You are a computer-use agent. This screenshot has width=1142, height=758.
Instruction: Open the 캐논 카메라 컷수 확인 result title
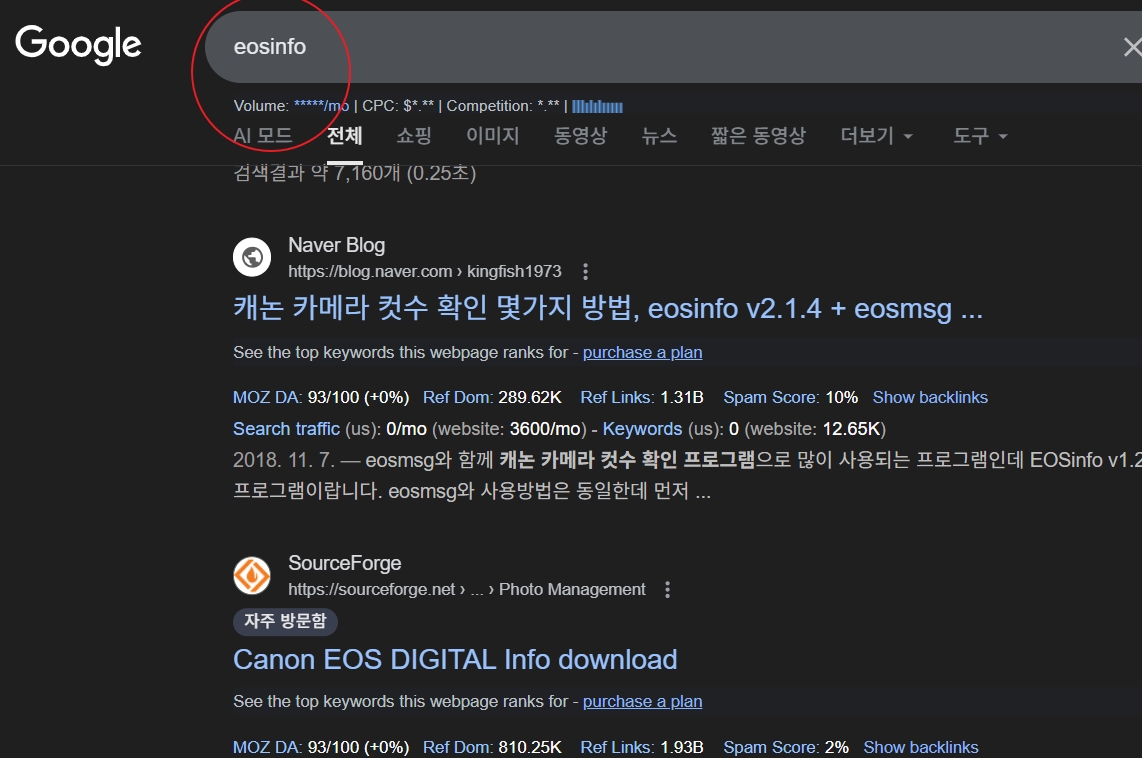tap(607, 309)
